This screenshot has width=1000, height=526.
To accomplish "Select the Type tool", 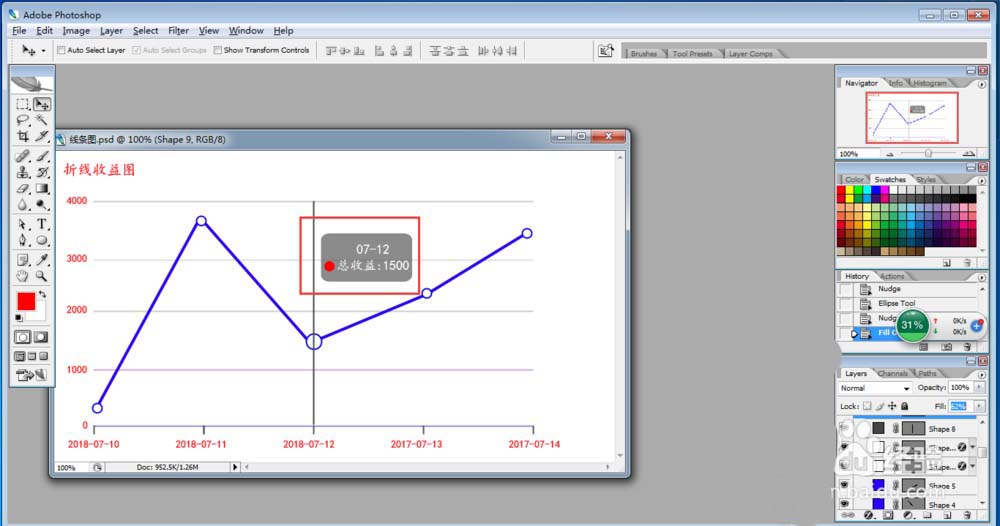I will pyautogui.click(x=42, y=224).
